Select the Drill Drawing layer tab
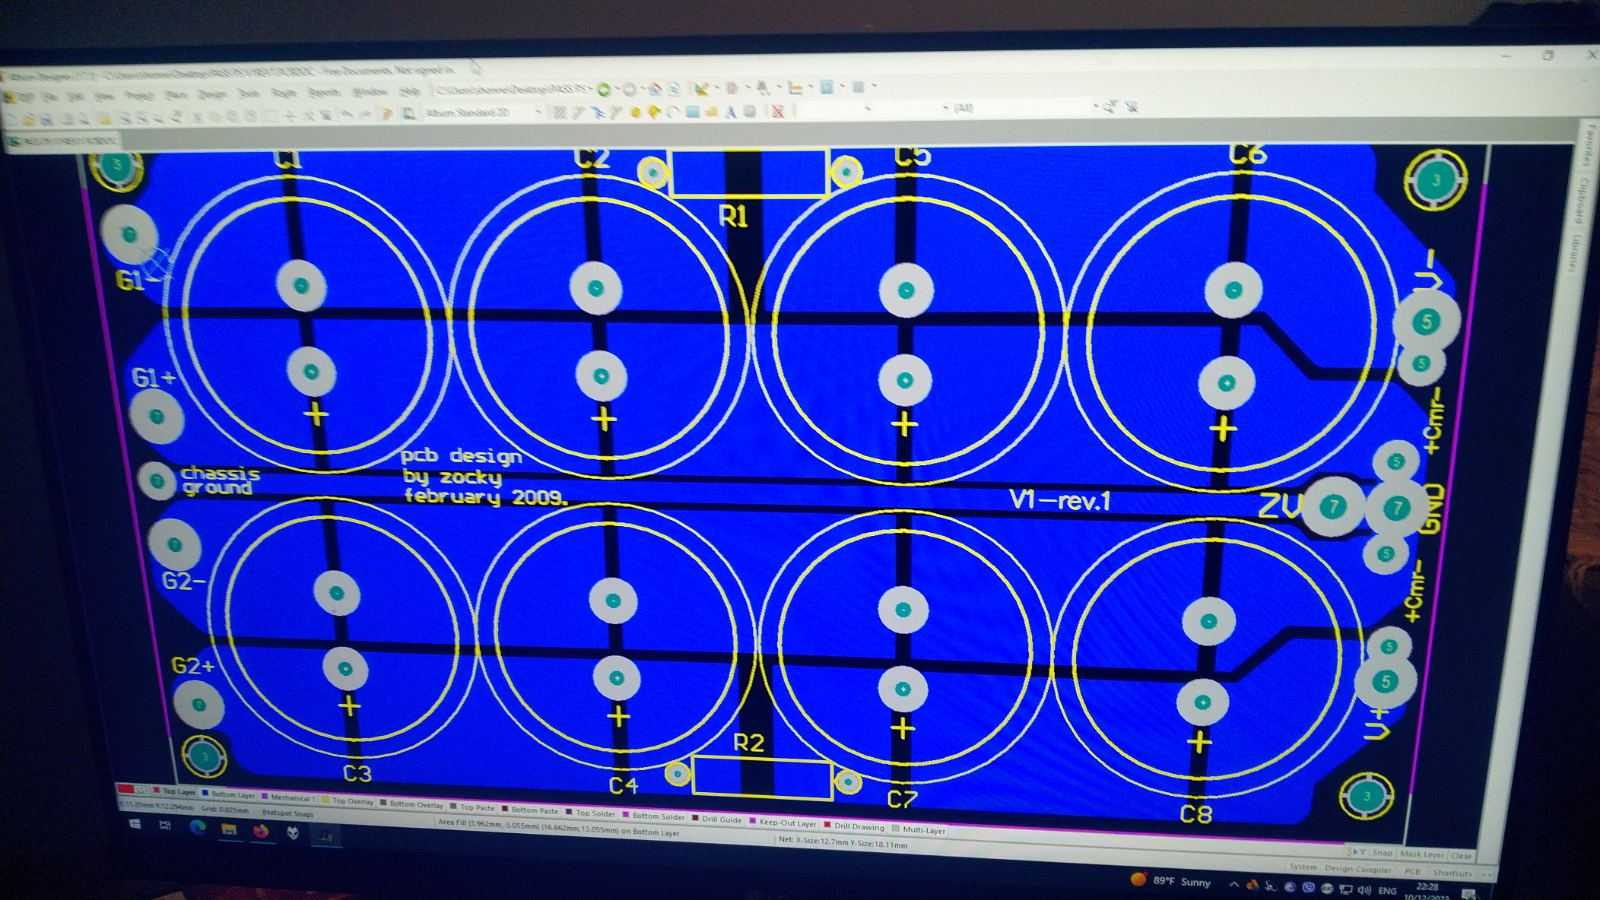This screenshot has width=1600, height=900. coord(859,826)
